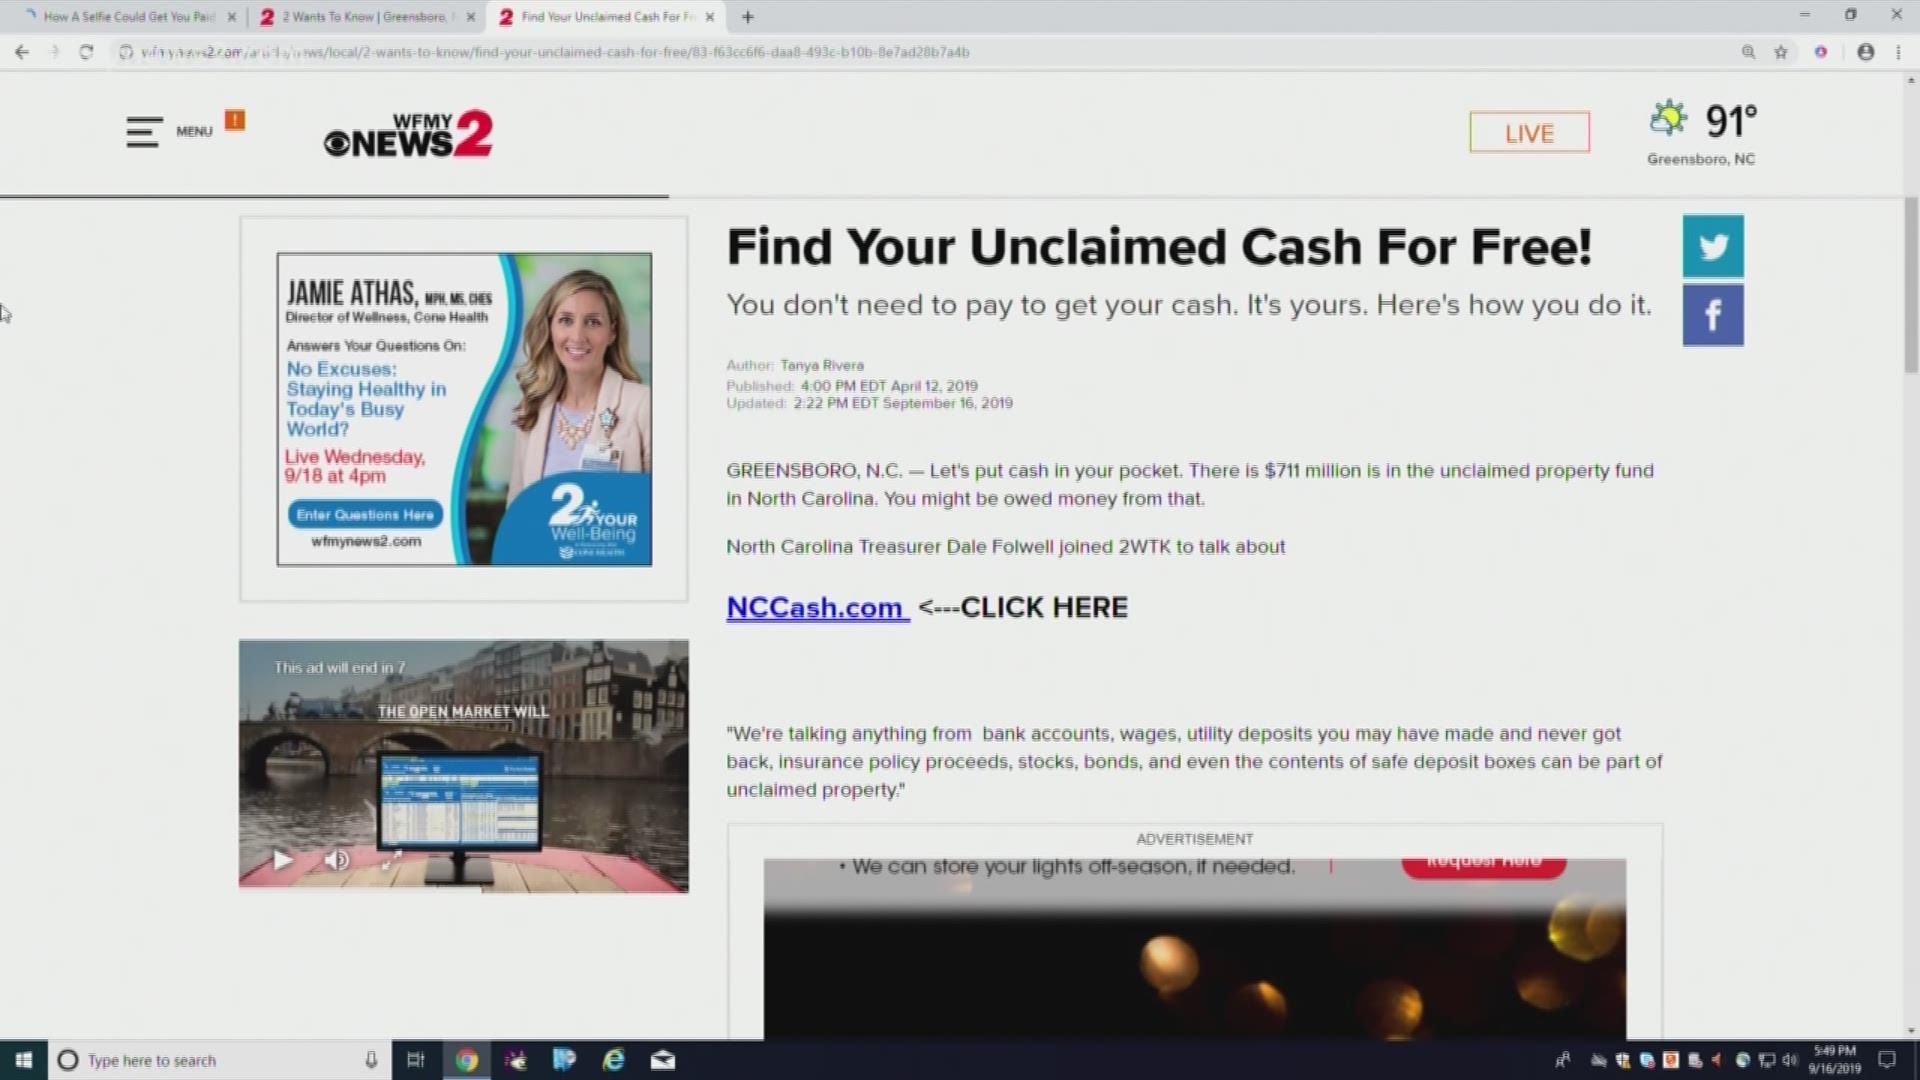The width and height of the screenshot is (1920, 1080).
Task: Select Find Your Unclaimed Cash tab
Action: pos(605,17)
